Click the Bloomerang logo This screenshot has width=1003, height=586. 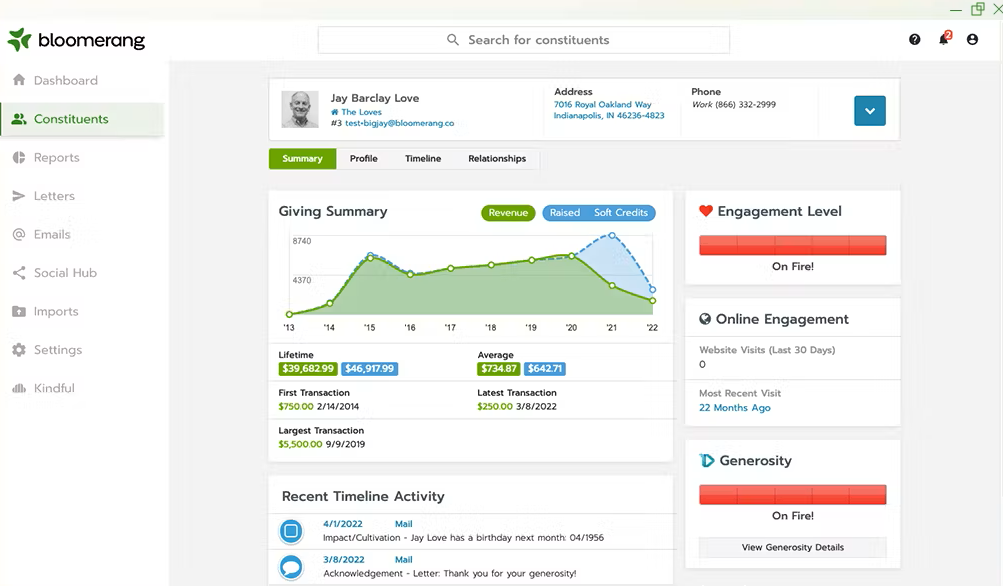(x=76, y=40)
